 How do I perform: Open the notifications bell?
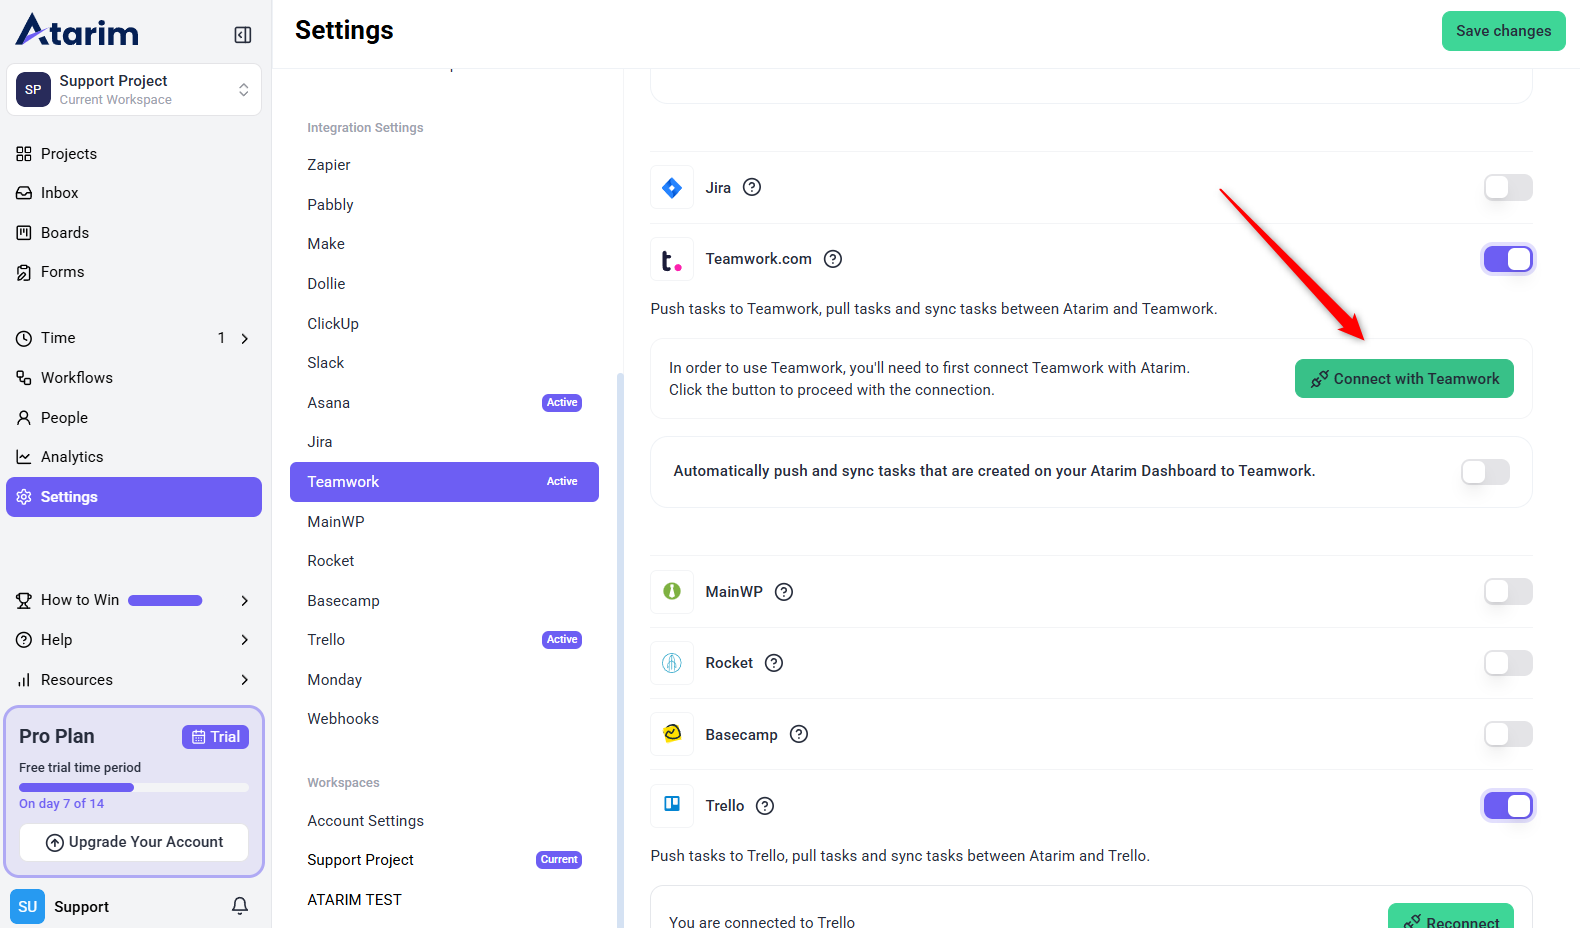(240, 906)
